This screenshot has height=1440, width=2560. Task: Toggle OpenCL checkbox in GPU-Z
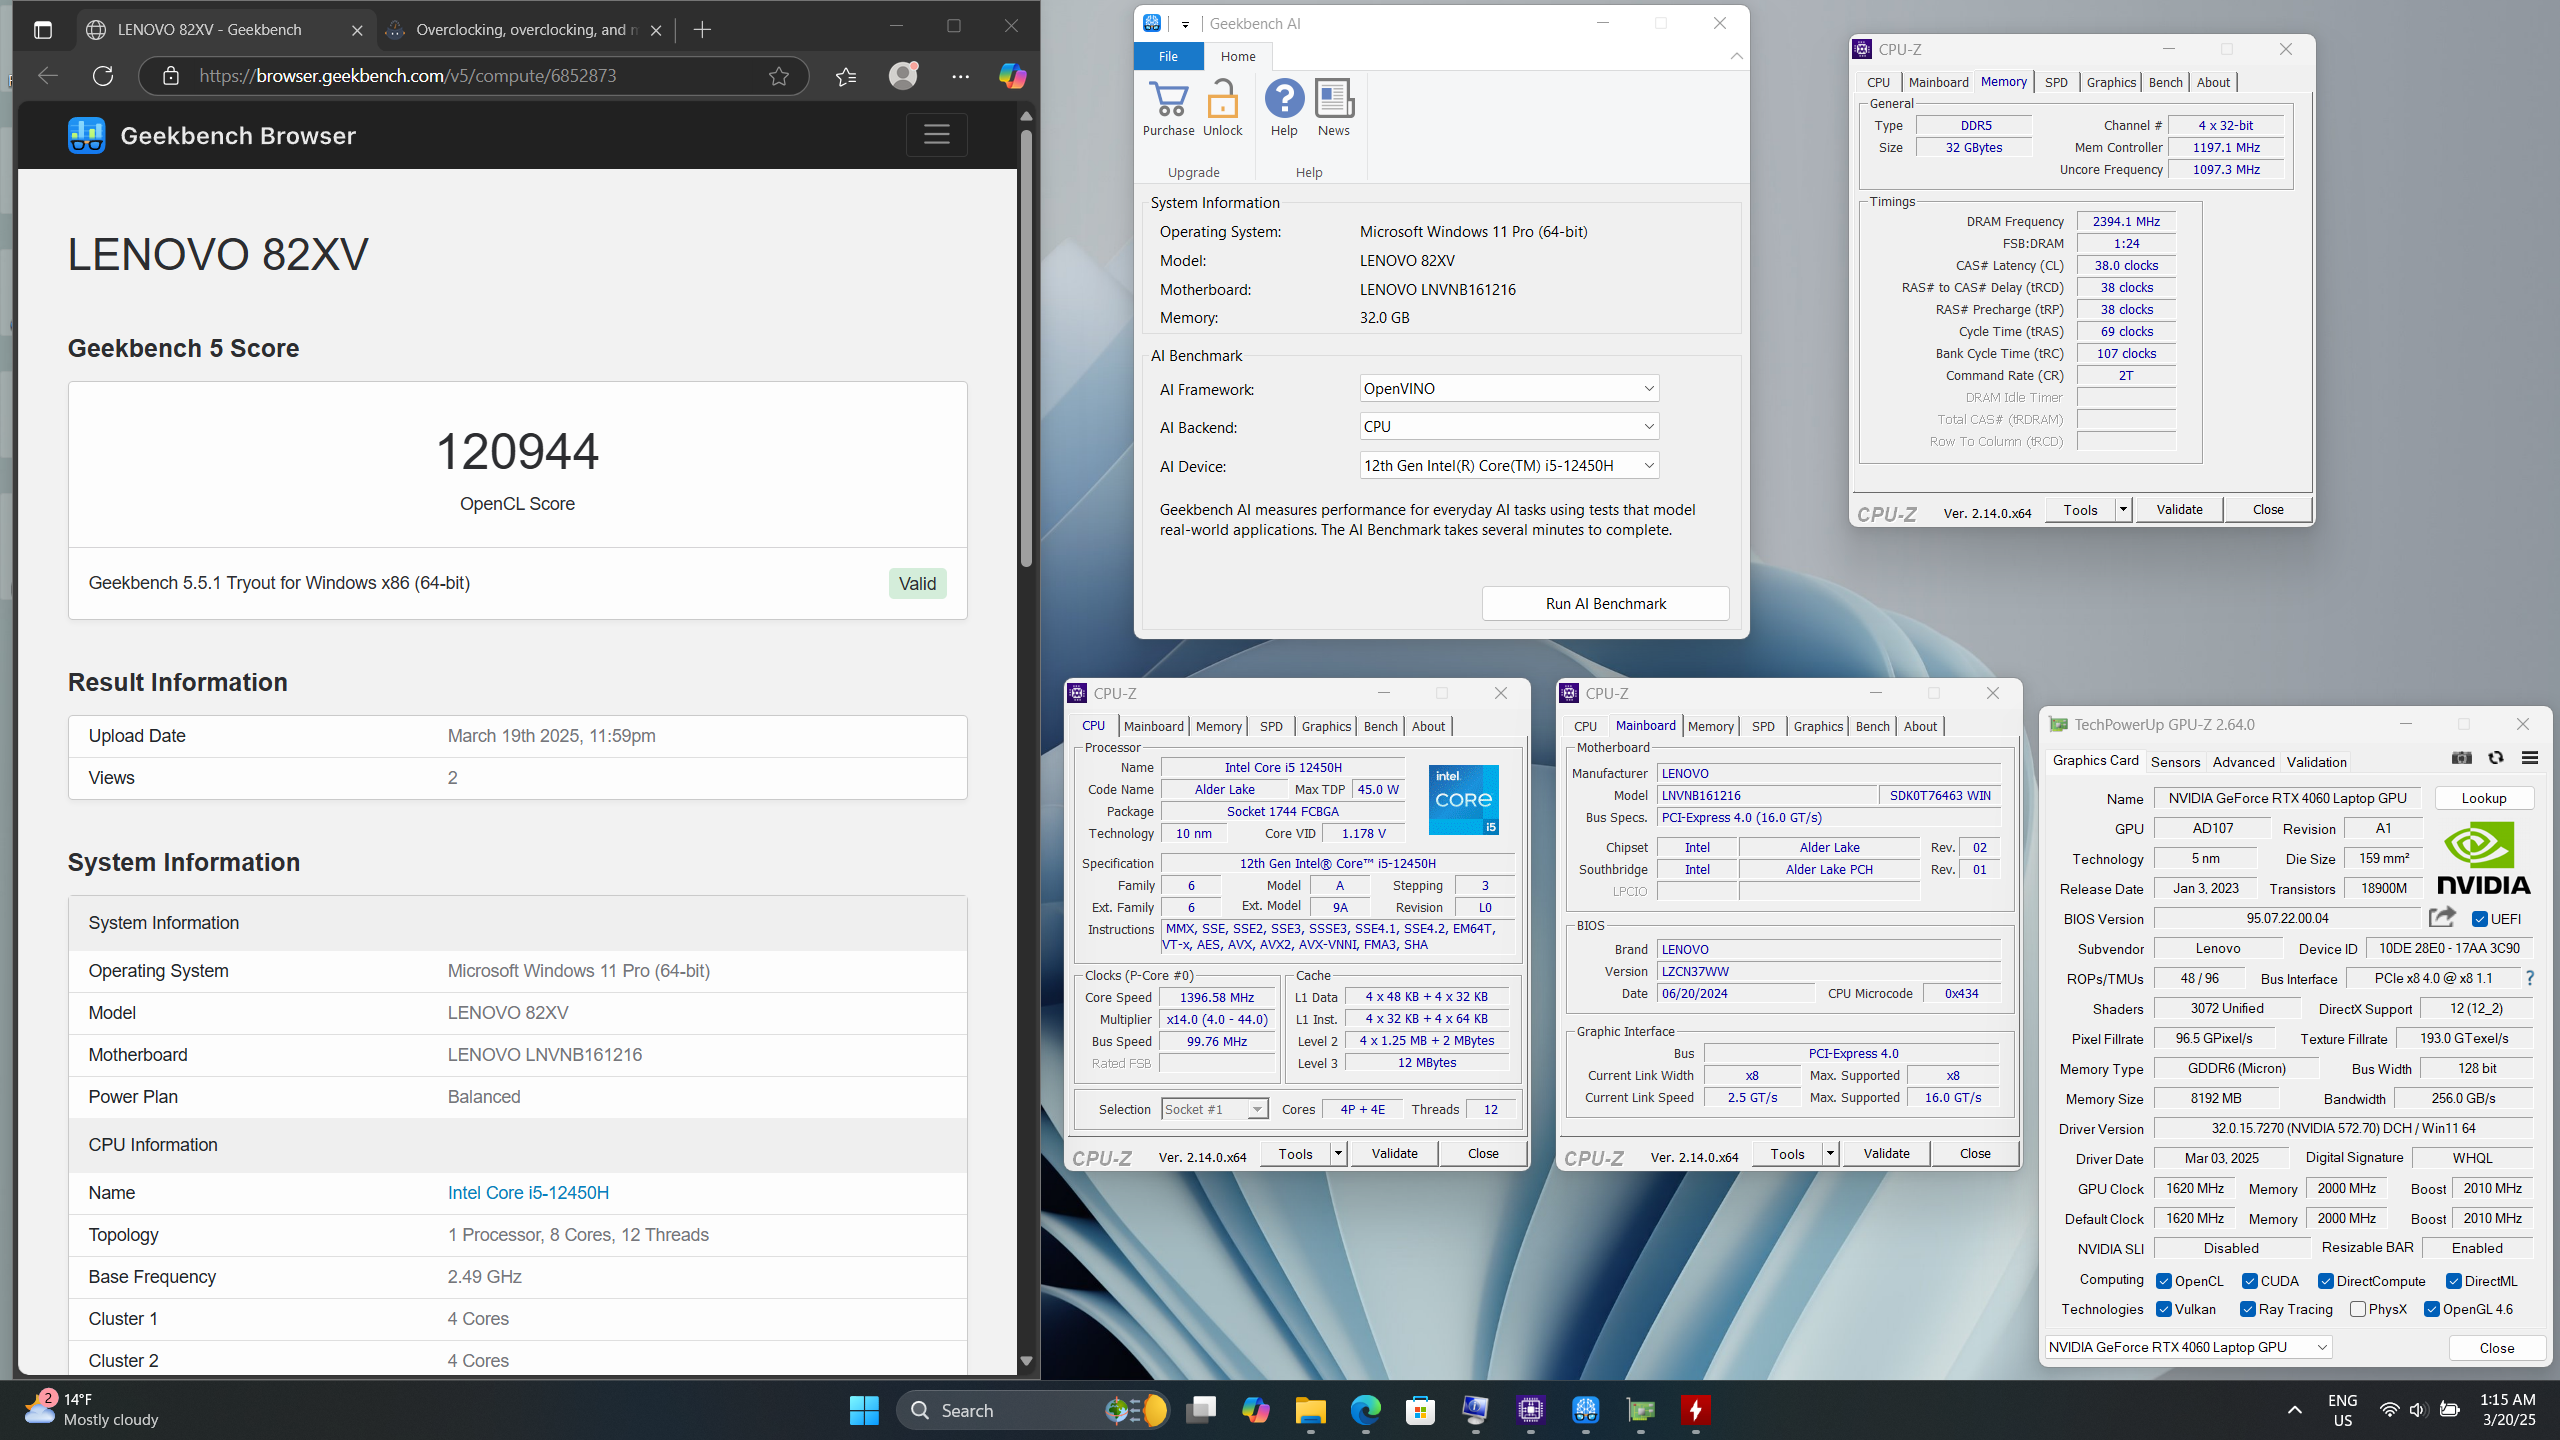pos(2164,1281)
